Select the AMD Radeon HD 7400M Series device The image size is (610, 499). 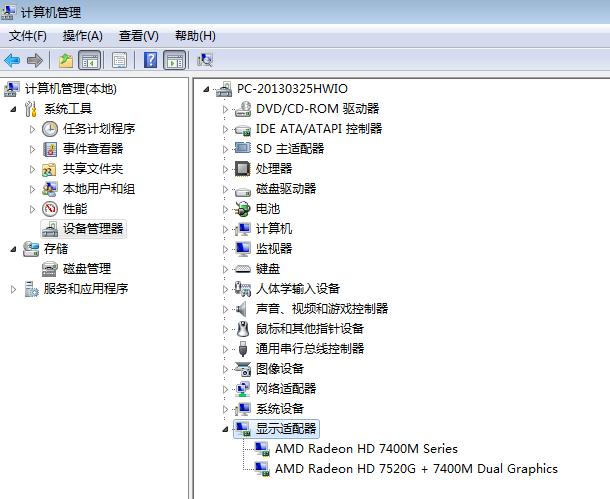(366, 448)
